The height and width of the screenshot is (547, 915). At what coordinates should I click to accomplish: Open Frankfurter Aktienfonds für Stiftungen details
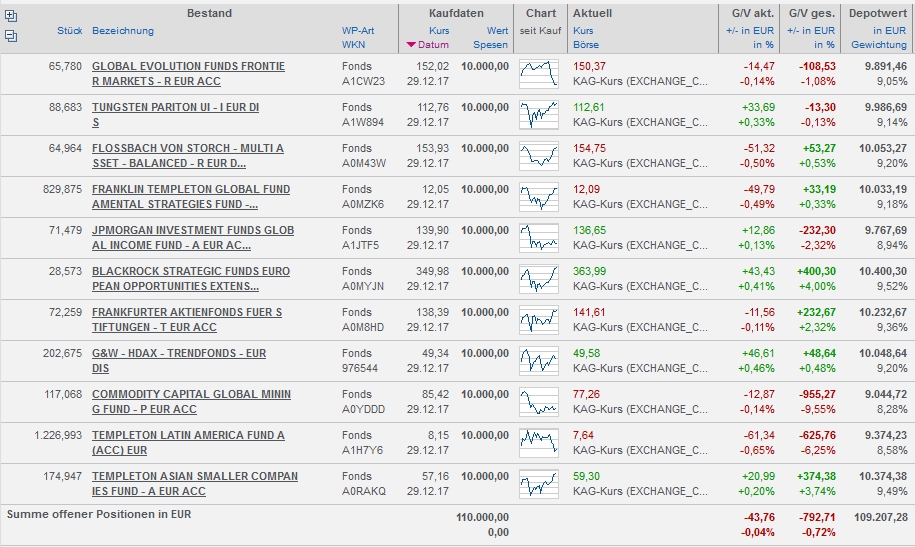click(187, 319)
